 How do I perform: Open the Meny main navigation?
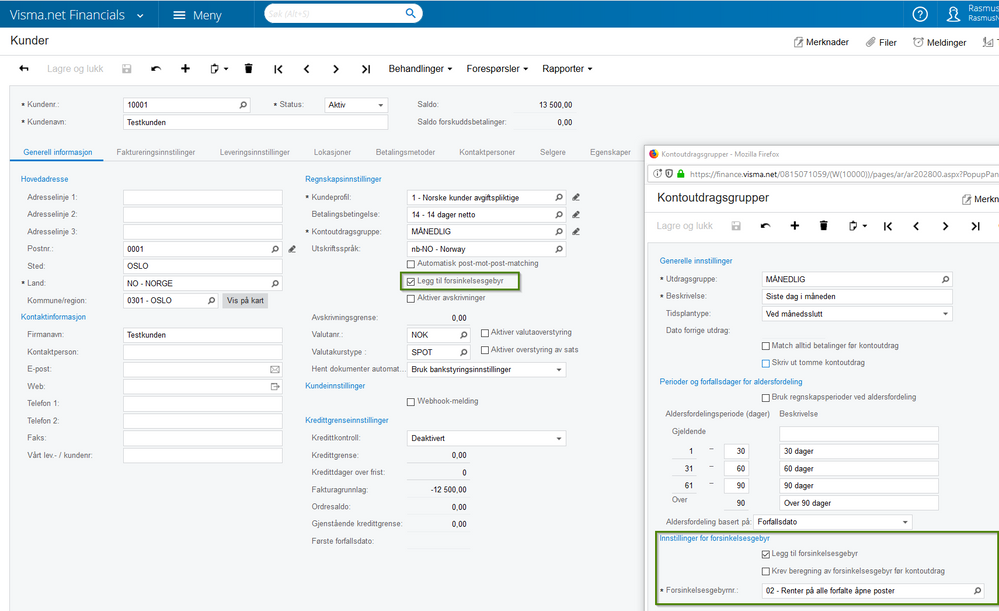(x=197, y=15)
